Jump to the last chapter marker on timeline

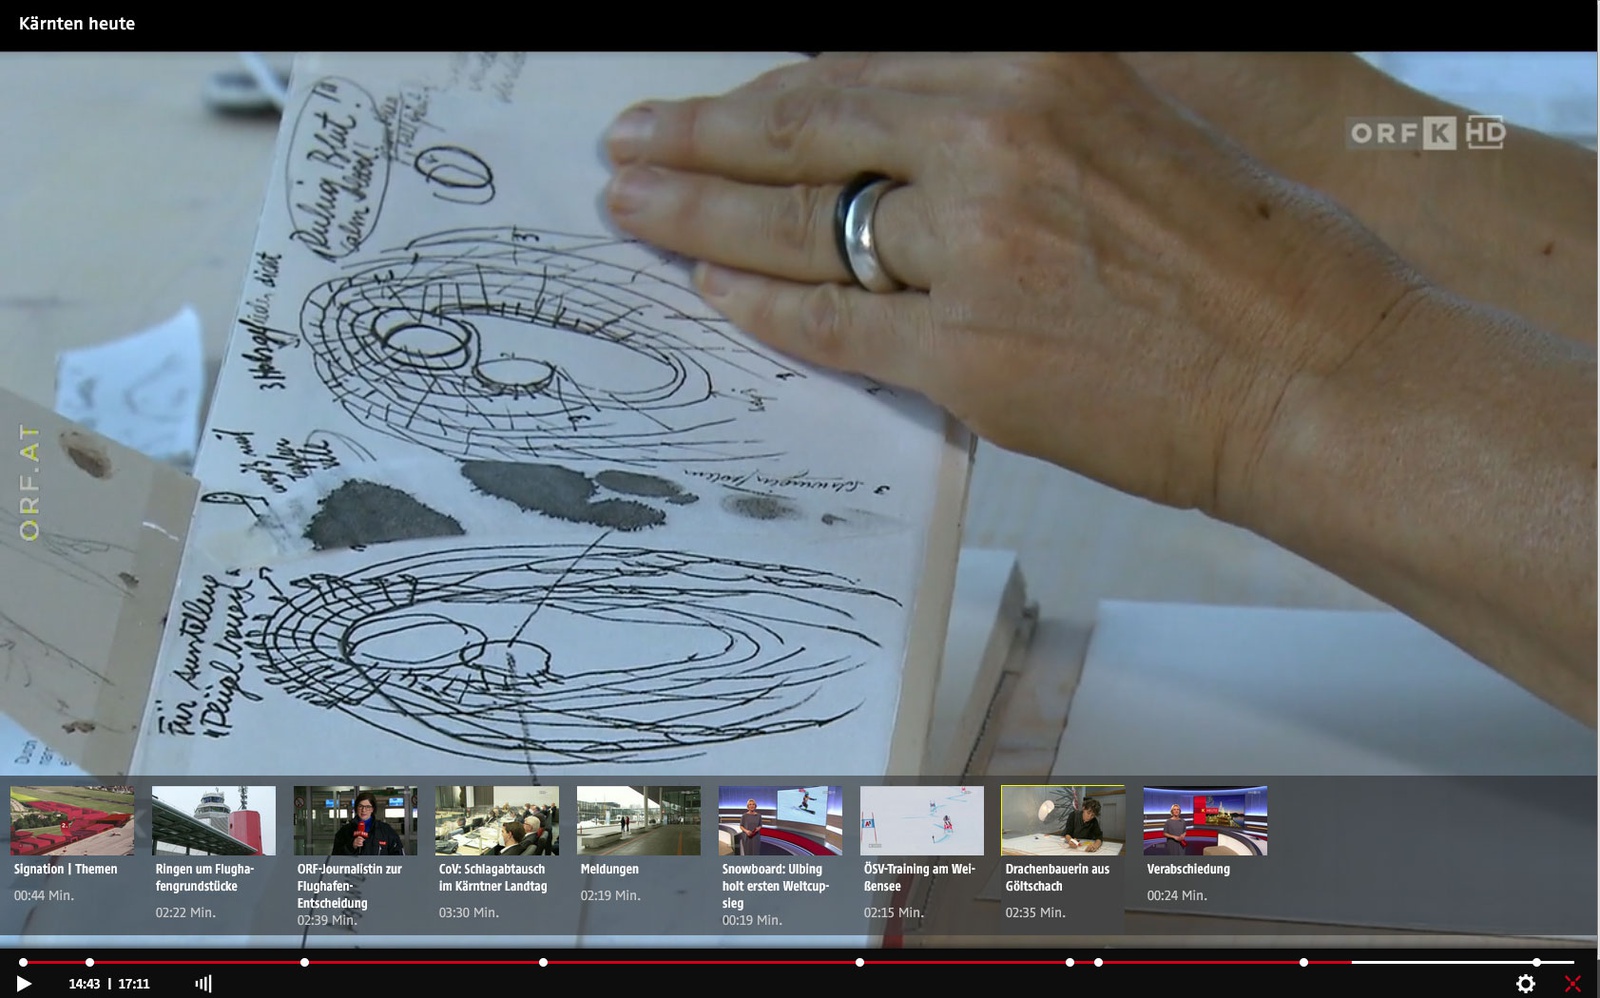1537,962
